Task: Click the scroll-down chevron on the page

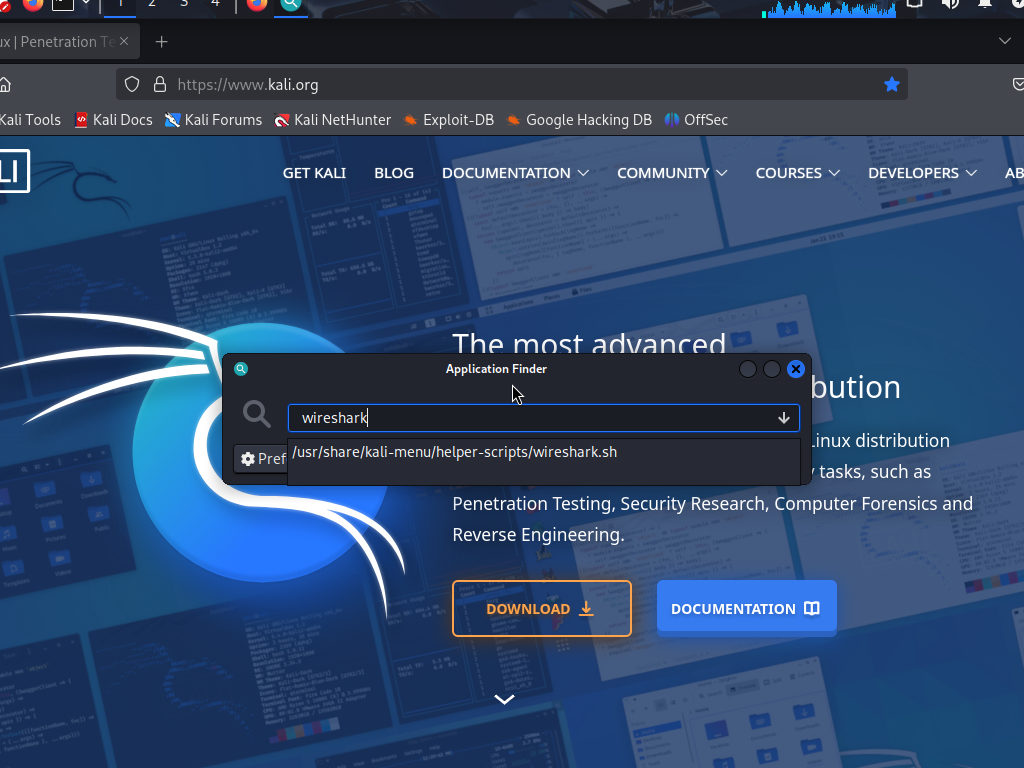Action: point(504,699)
